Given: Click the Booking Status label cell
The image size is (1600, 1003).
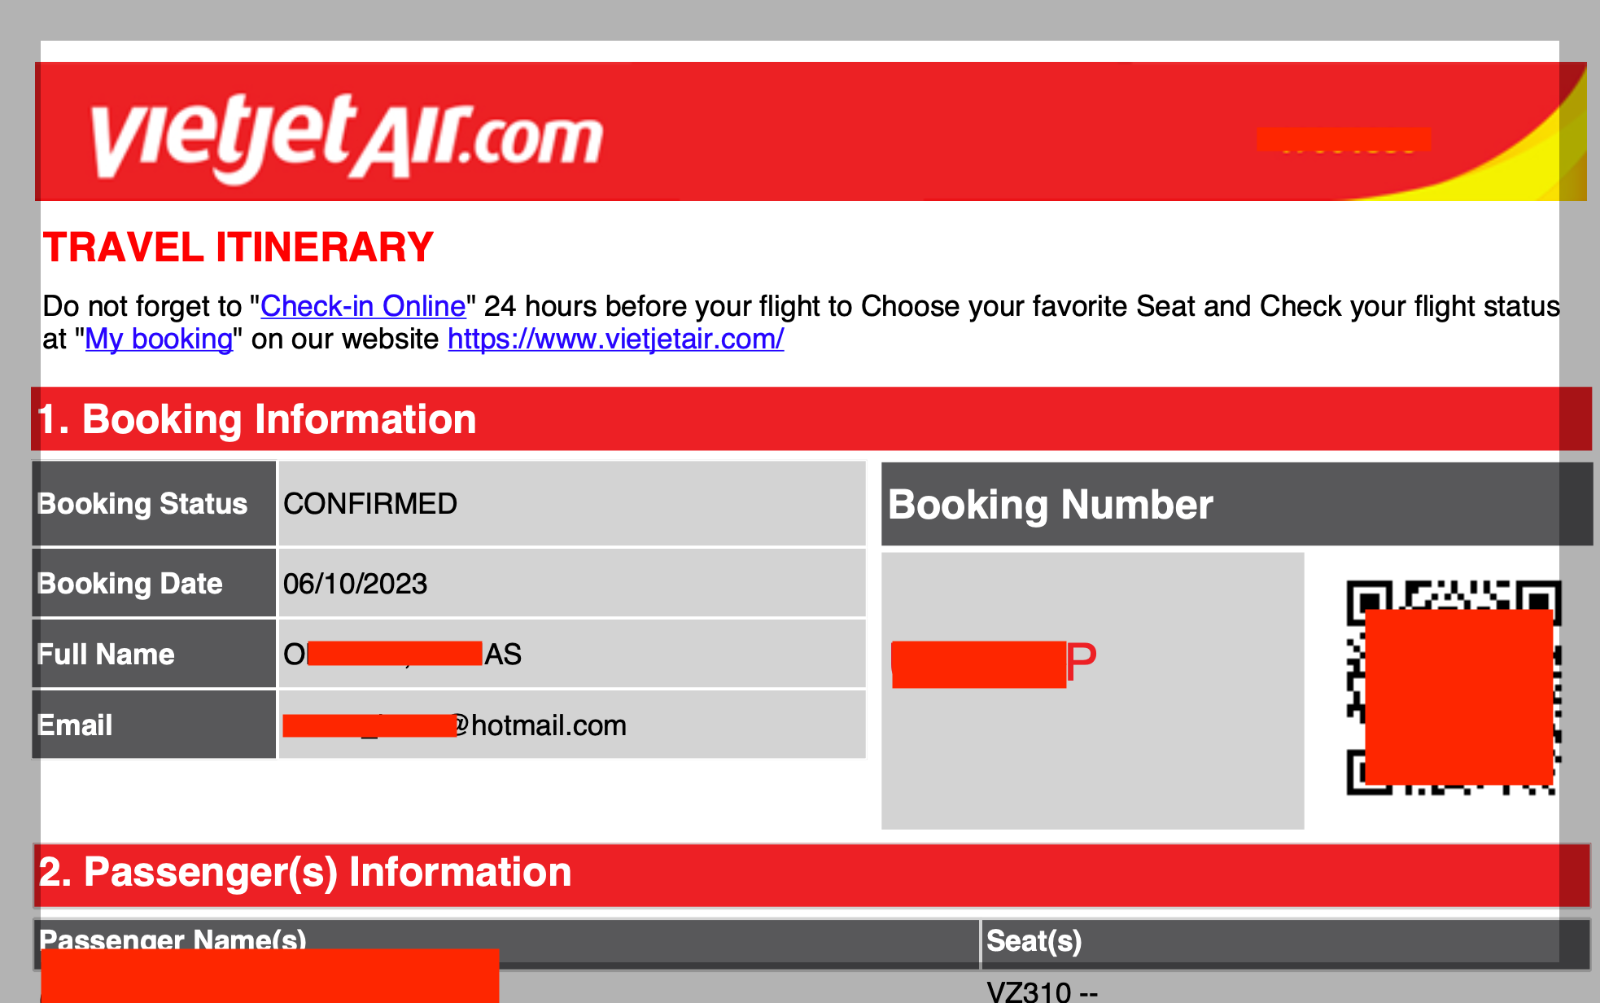Looking at the screenshot, I should [154, 504].
